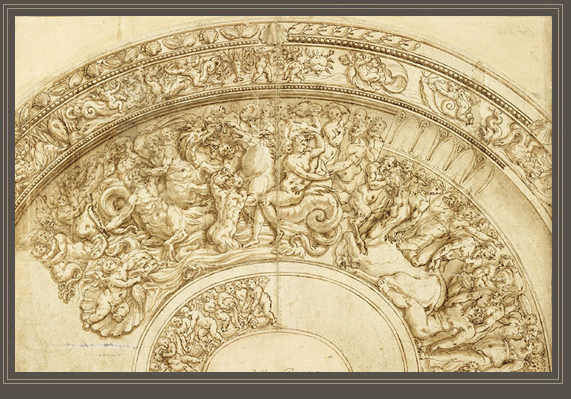Click the arched arcade pattern on right band
The image size is (571, 399).
(437, 149)
